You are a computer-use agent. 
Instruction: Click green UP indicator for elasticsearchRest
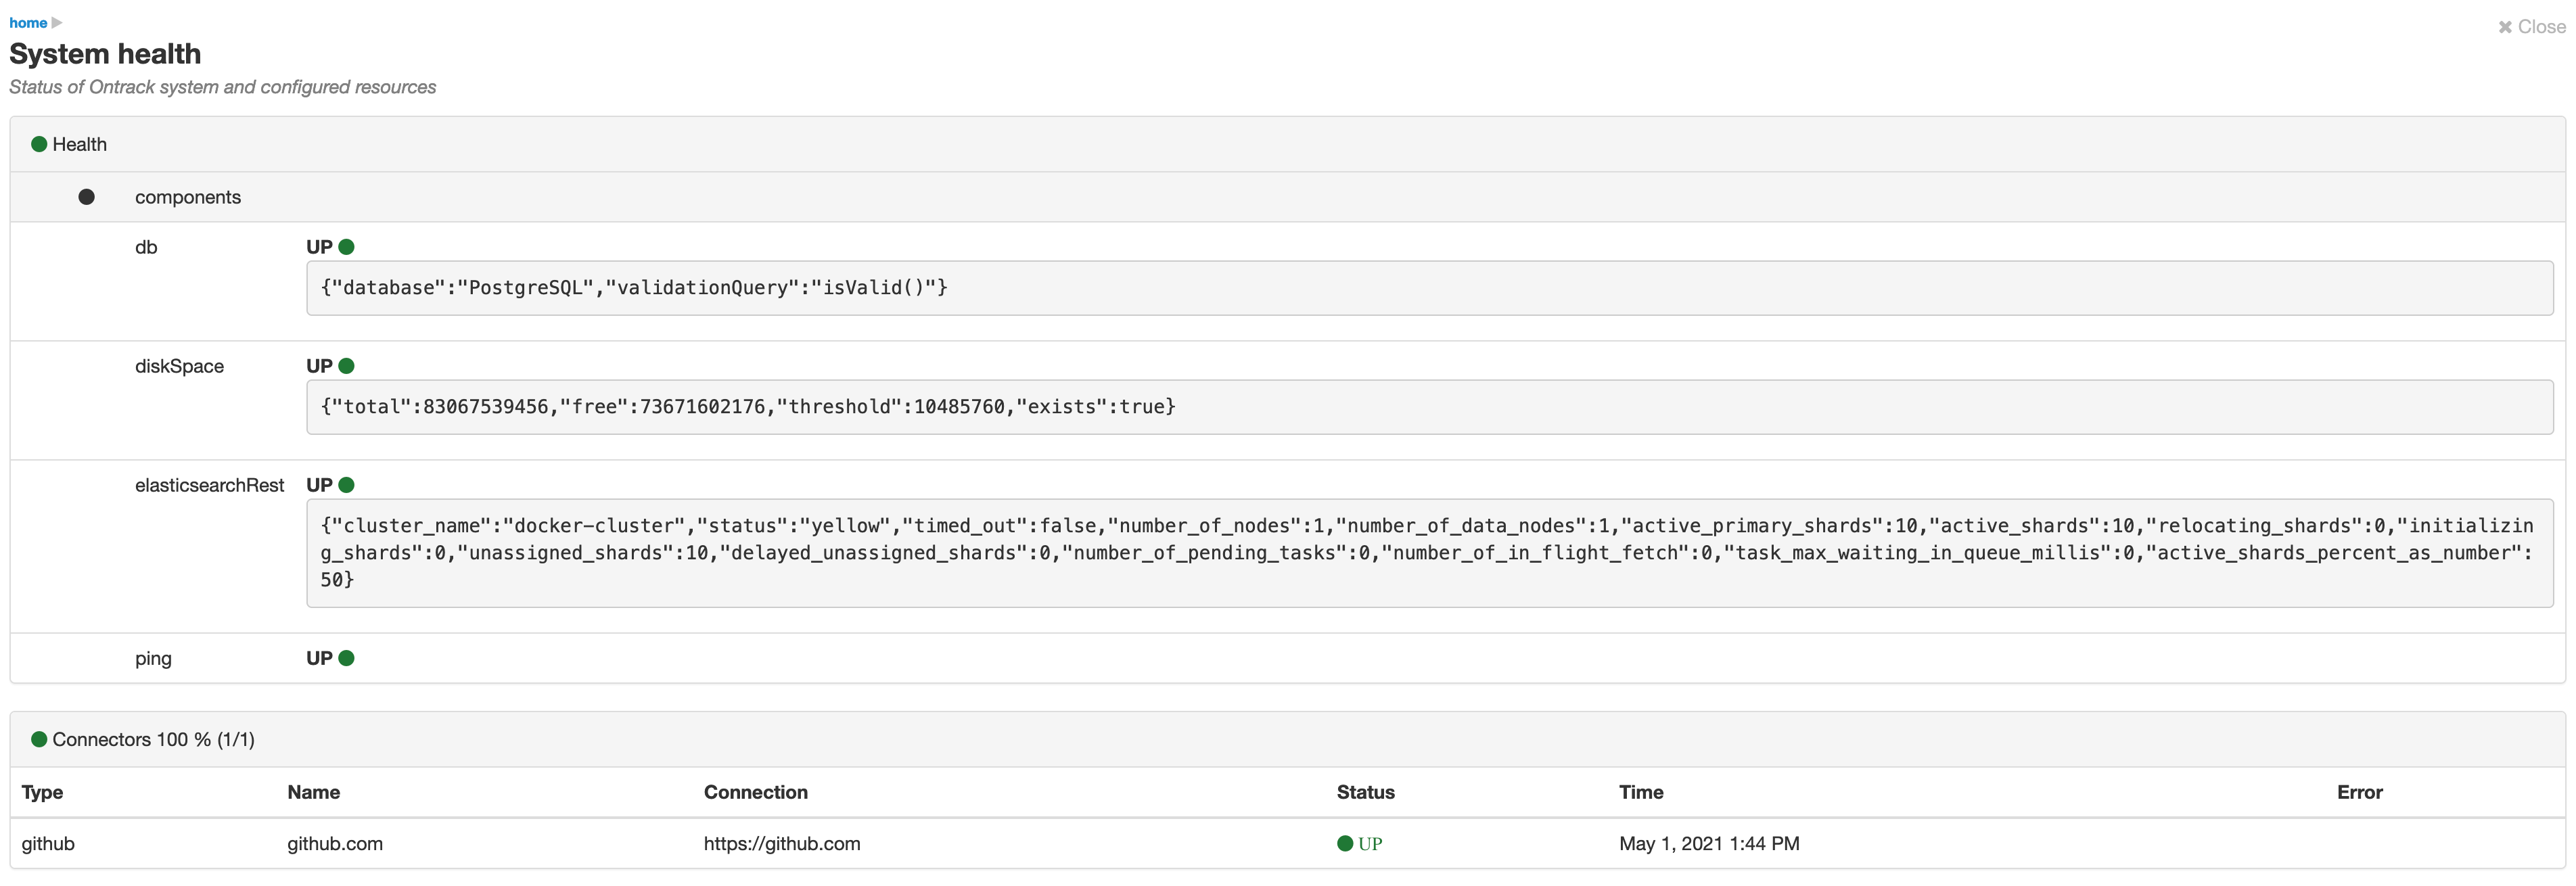pyautogui.click(x=346, y=485)
